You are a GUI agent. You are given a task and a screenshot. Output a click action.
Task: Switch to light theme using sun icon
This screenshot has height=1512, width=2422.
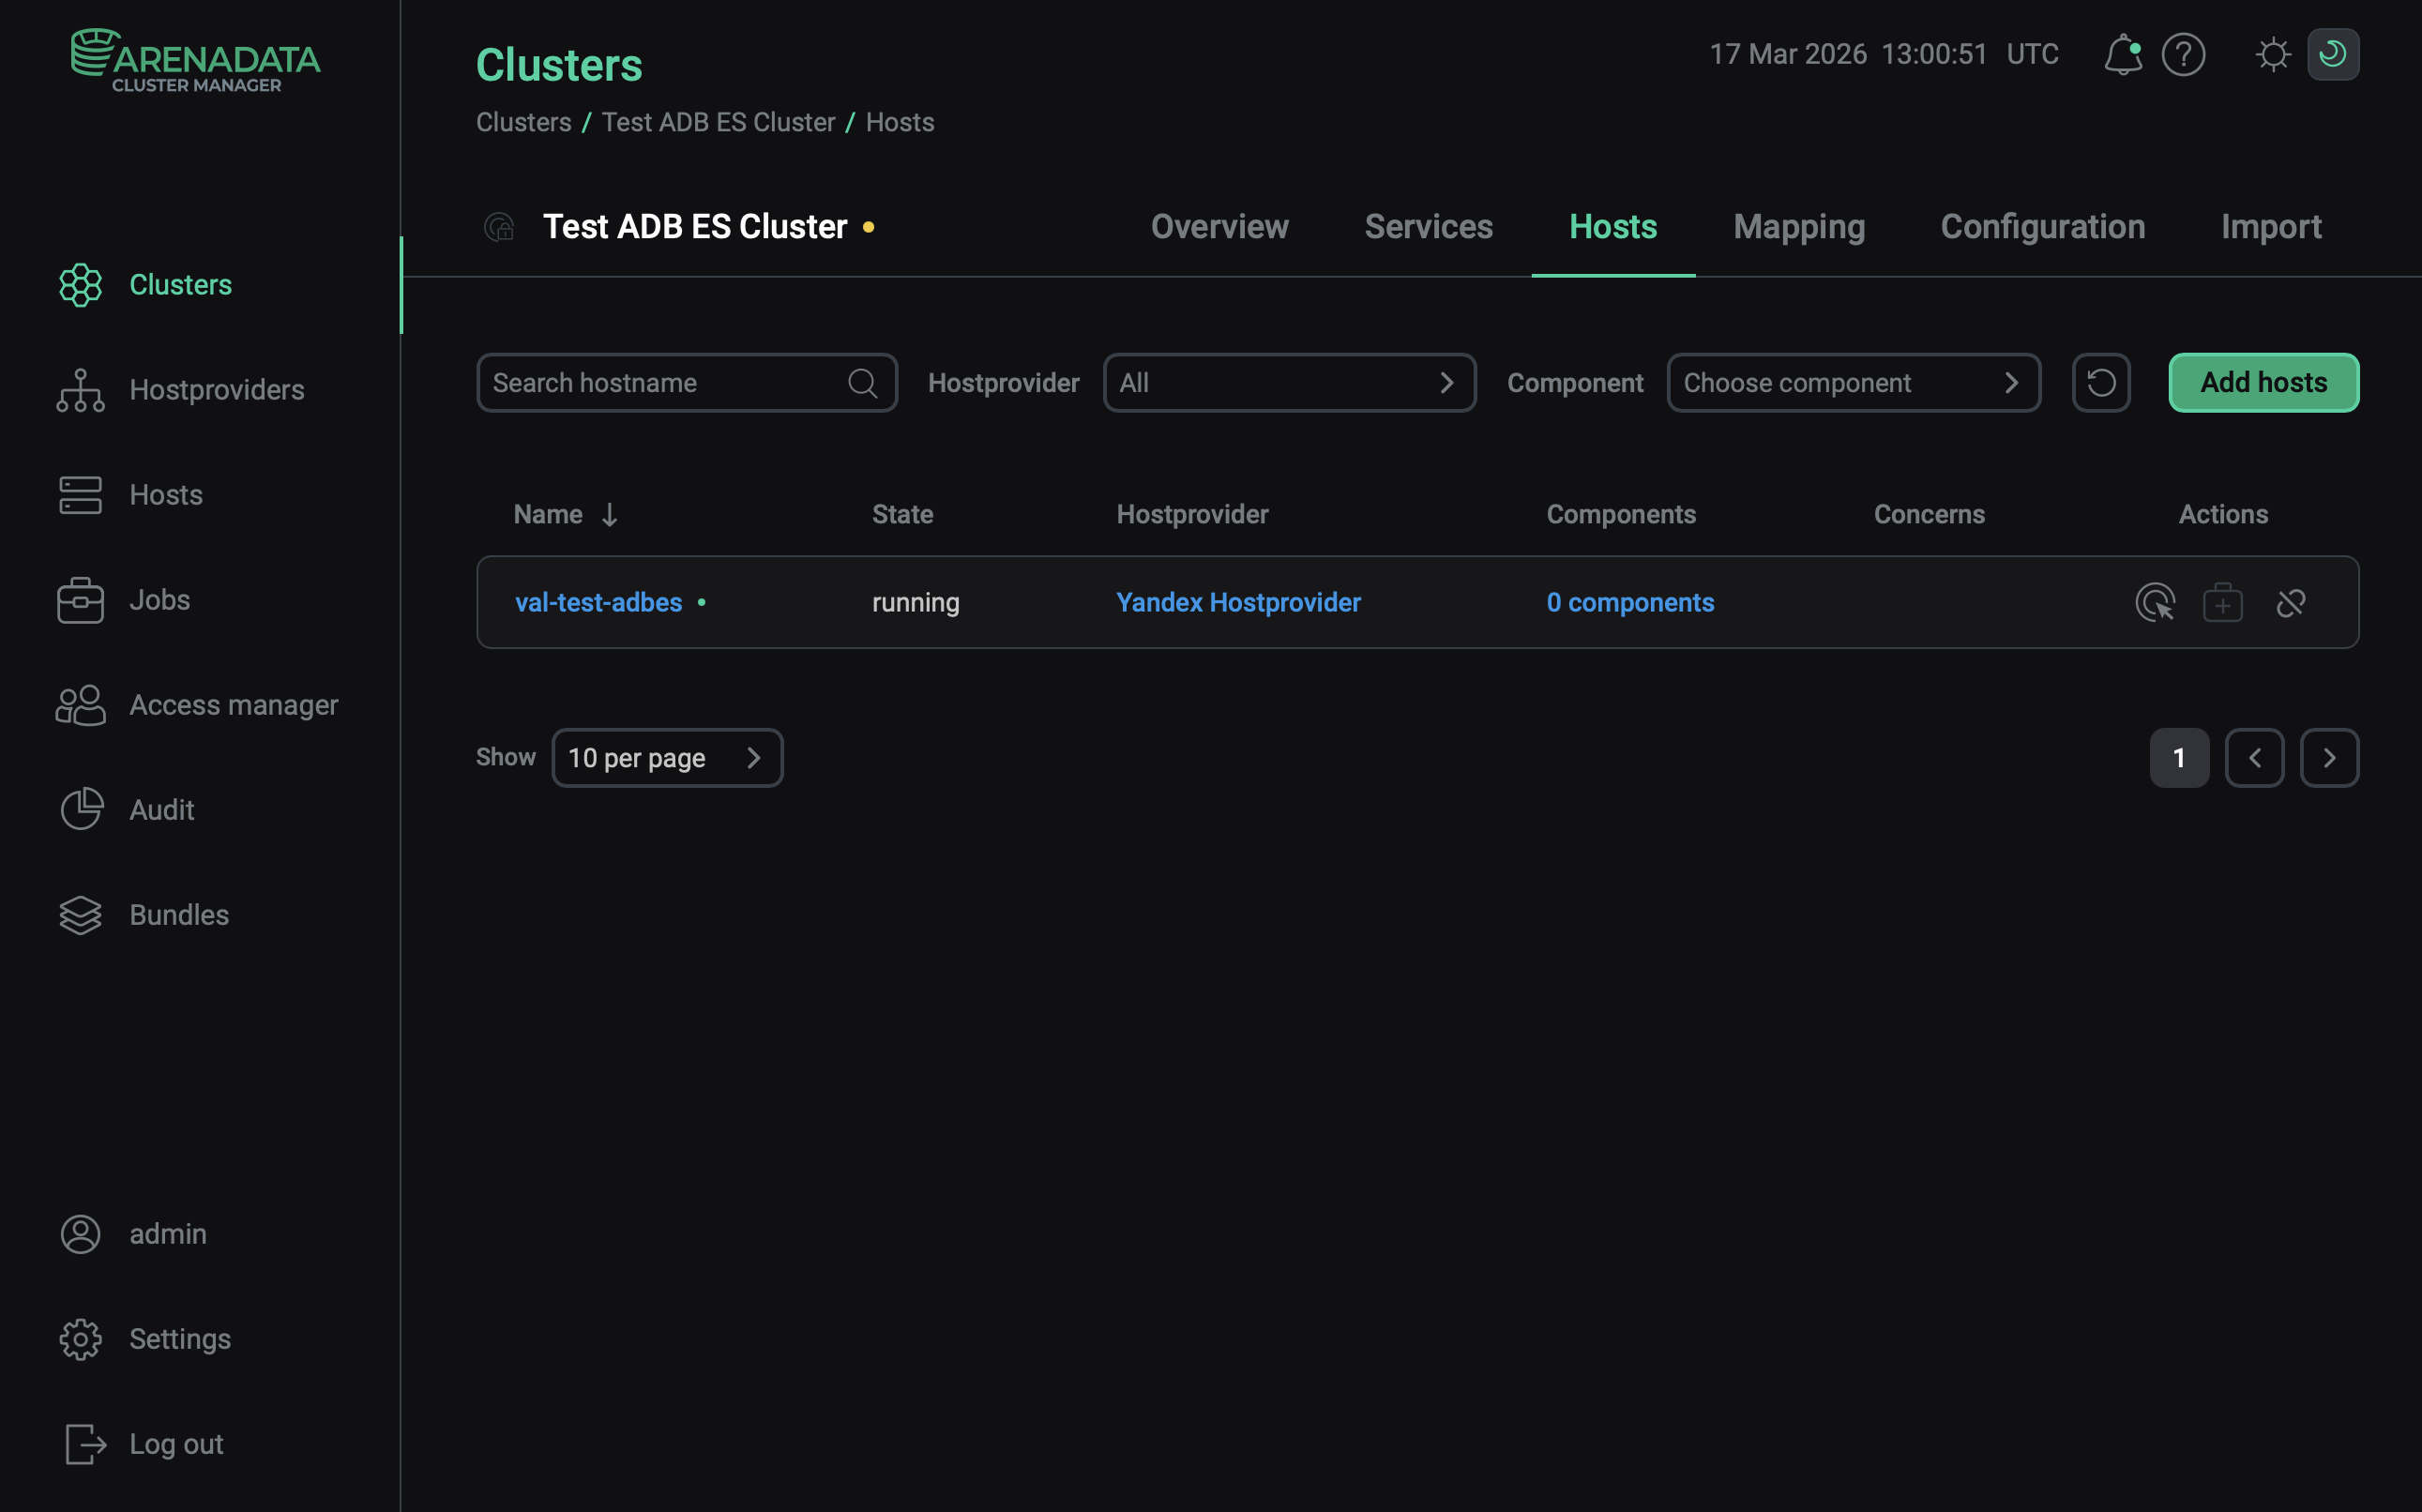click(x=2273, y=54)
